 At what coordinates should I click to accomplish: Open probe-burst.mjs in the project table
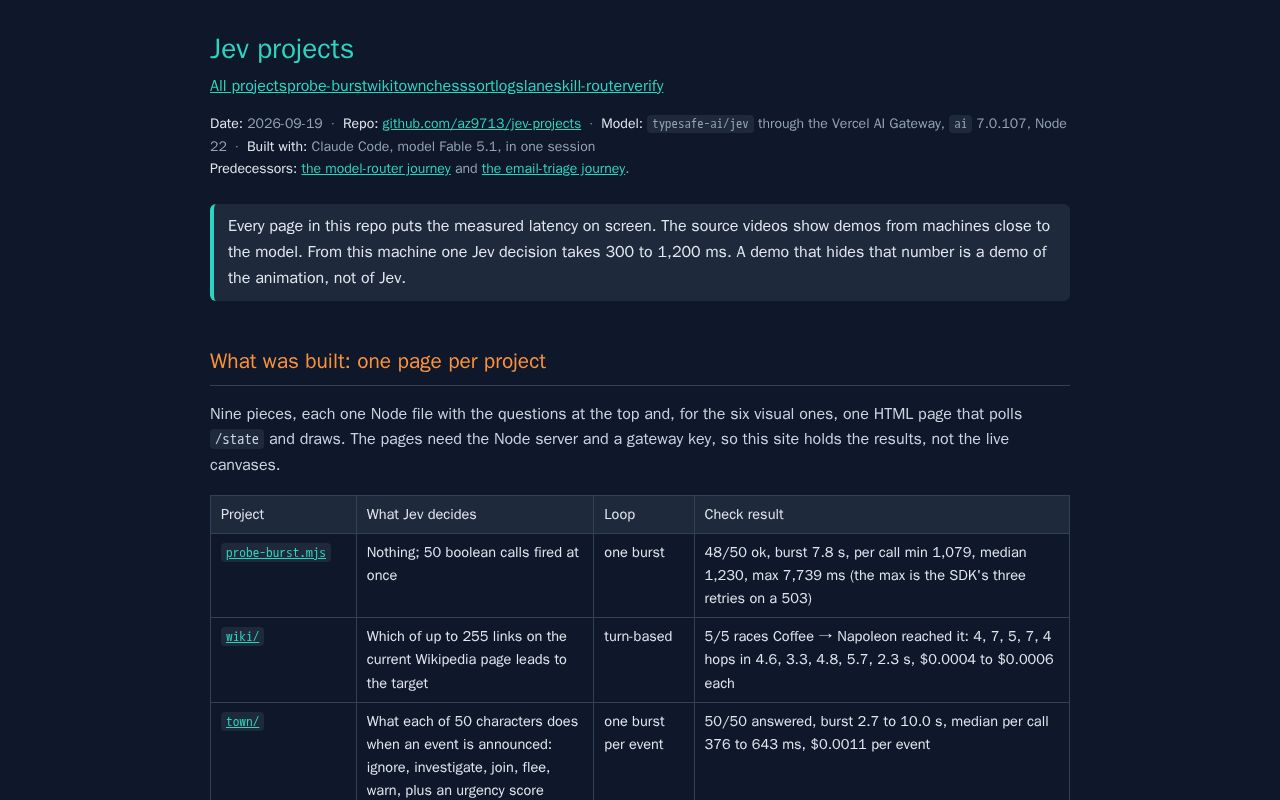click(x=276, y=553)
